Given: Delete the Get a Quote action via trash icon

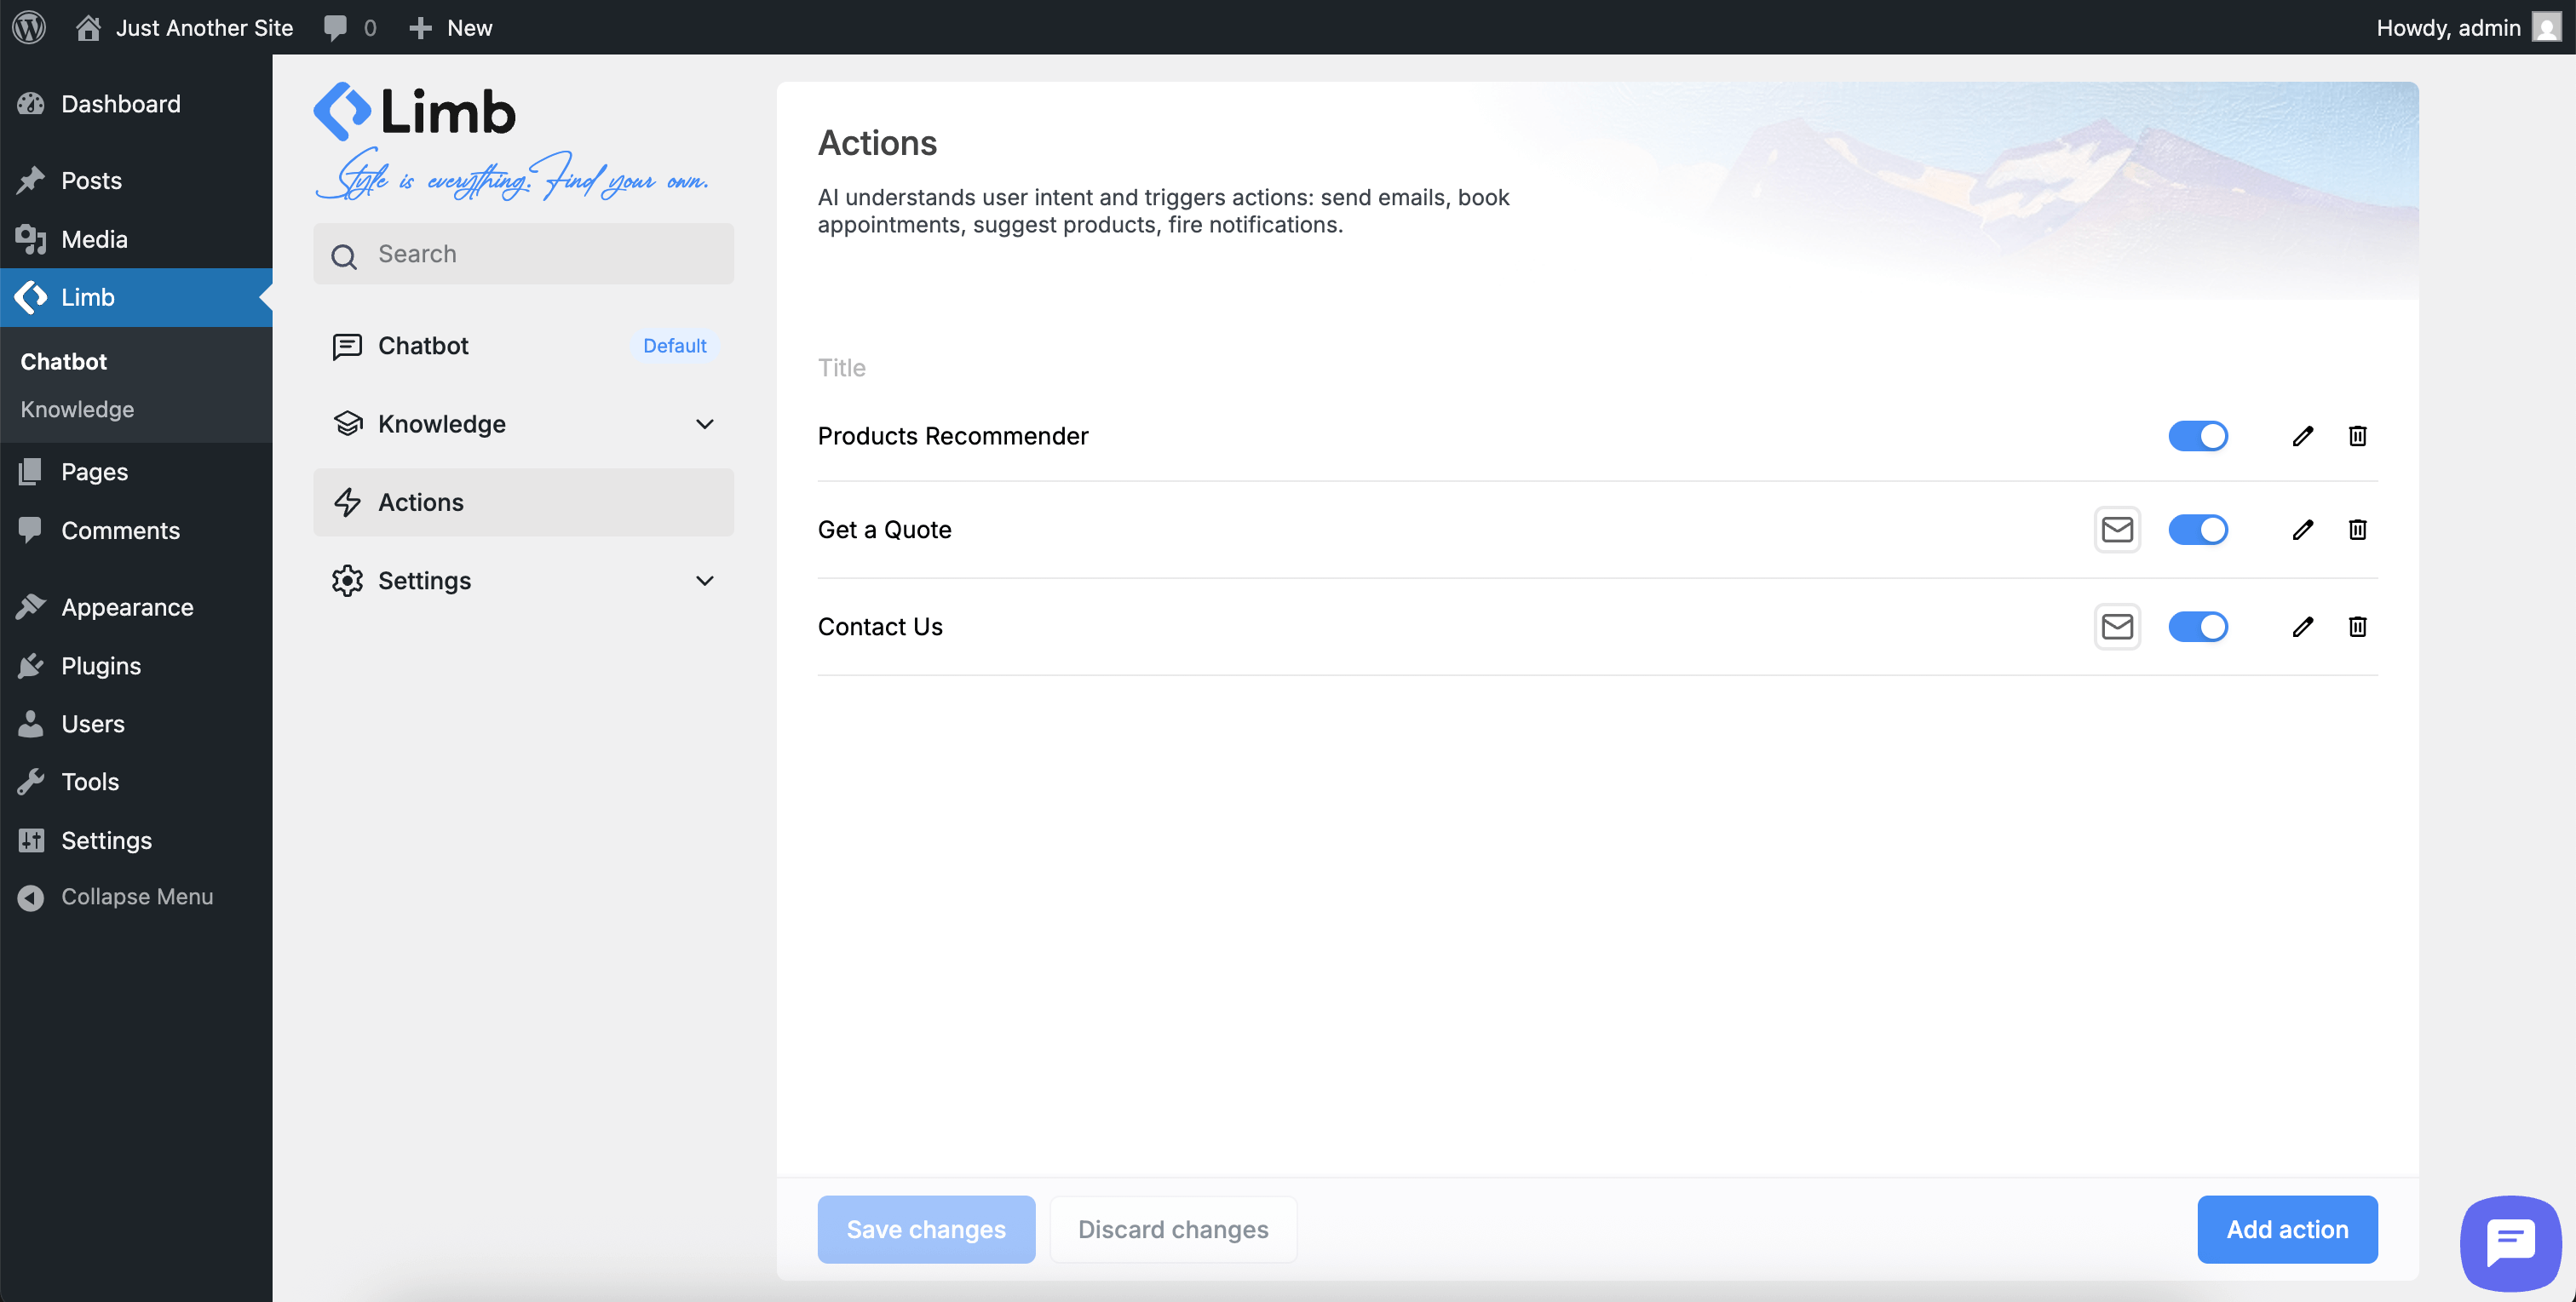Looking at the screenshot, I should 2357,529.
